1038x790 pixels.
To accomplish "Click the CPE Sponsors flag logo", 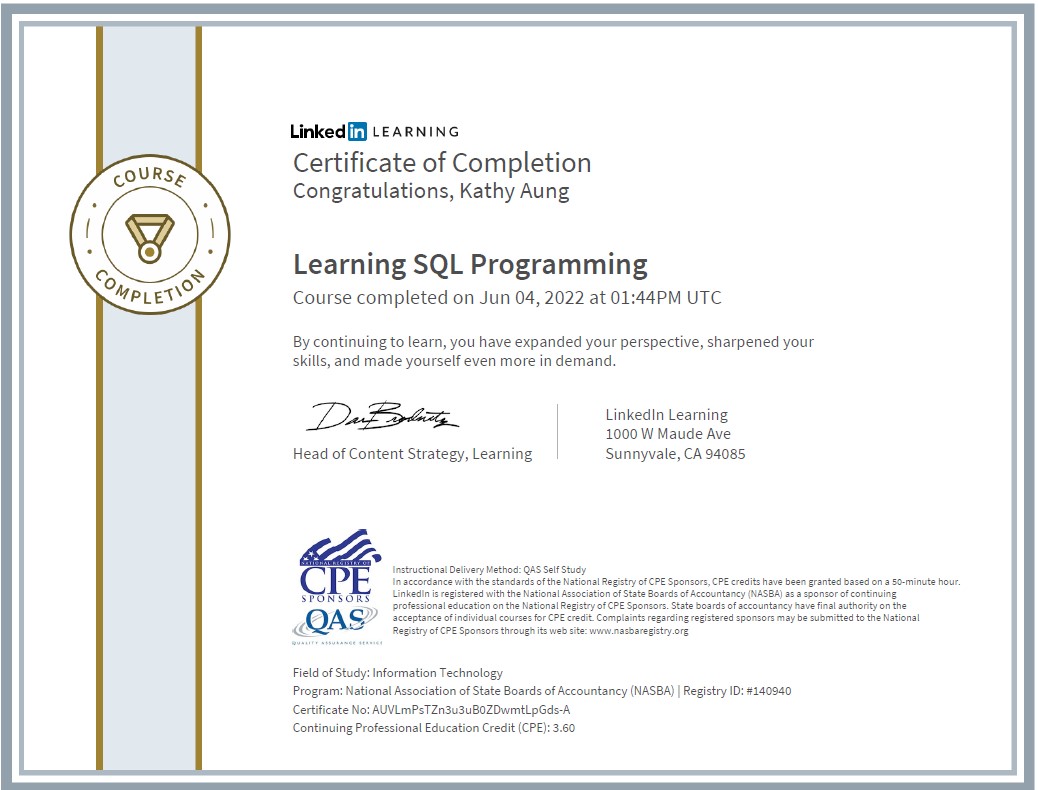I will (338, 566).
